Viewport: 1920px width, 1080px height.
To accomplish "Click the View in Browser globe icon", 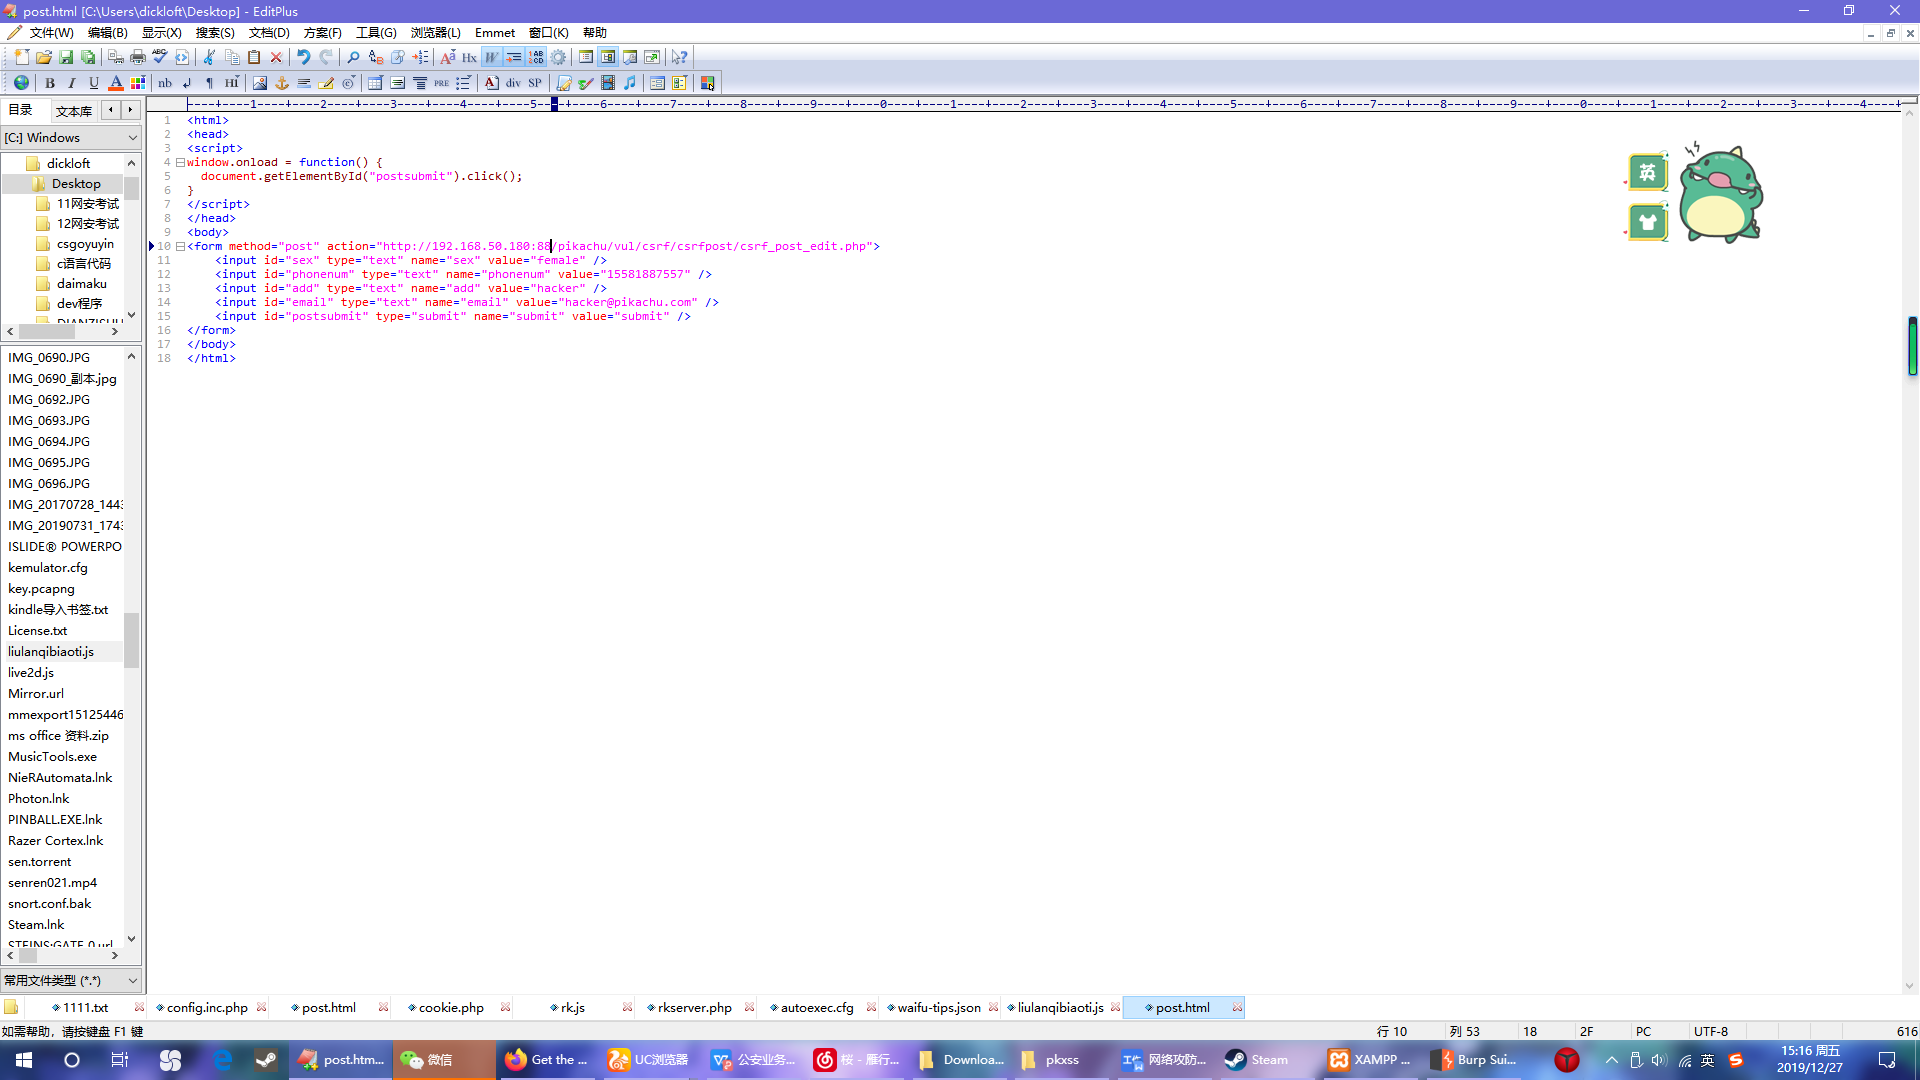I will (21, 83).
